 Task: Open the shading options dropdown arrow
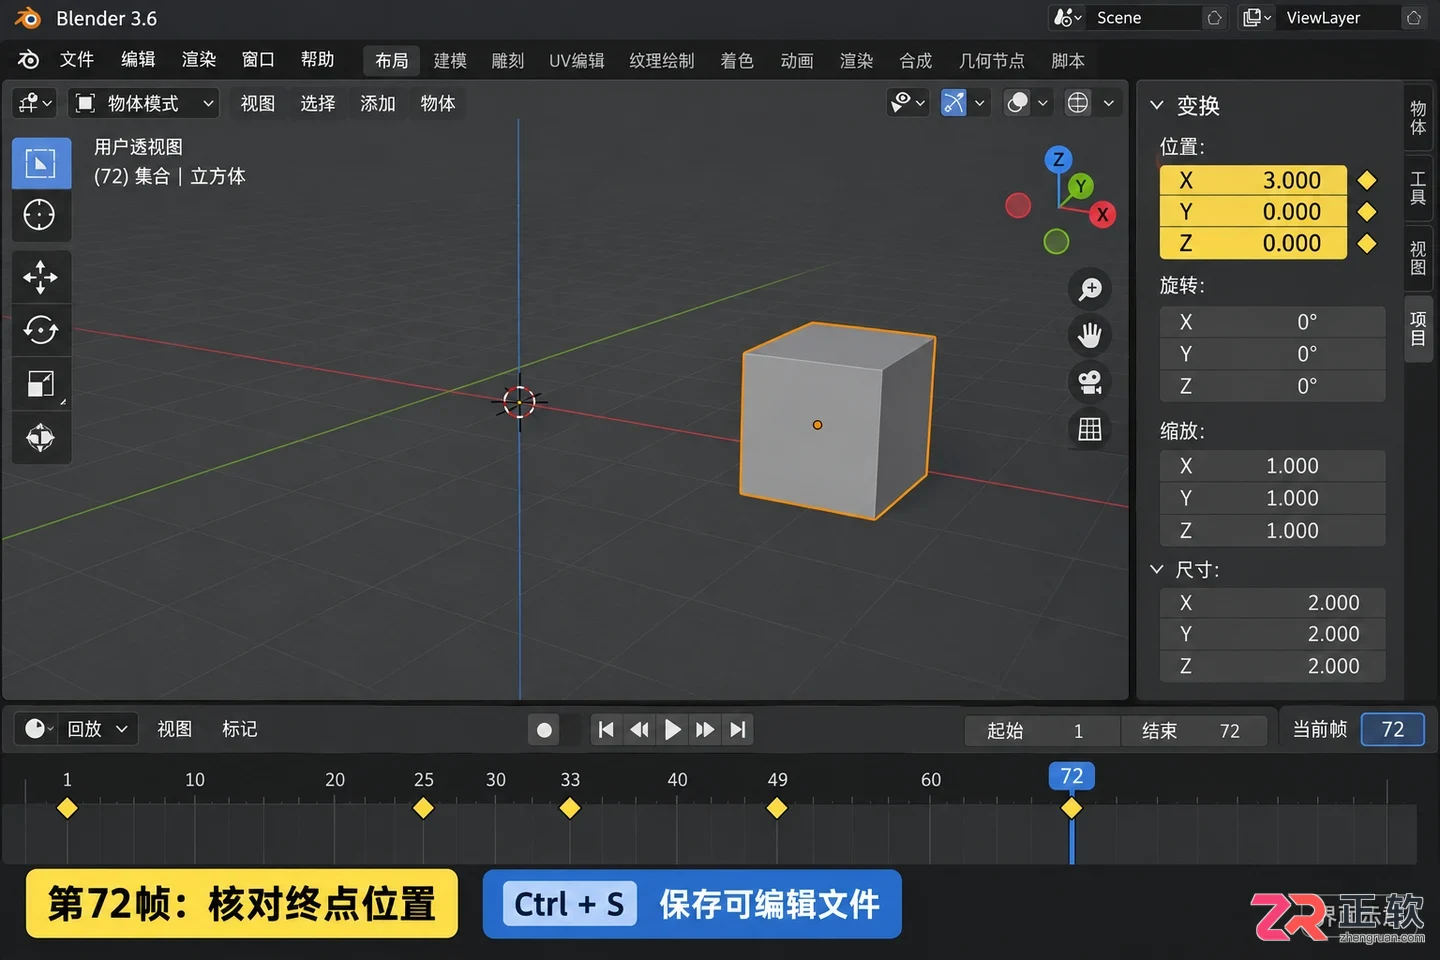tap(1108, 103)
